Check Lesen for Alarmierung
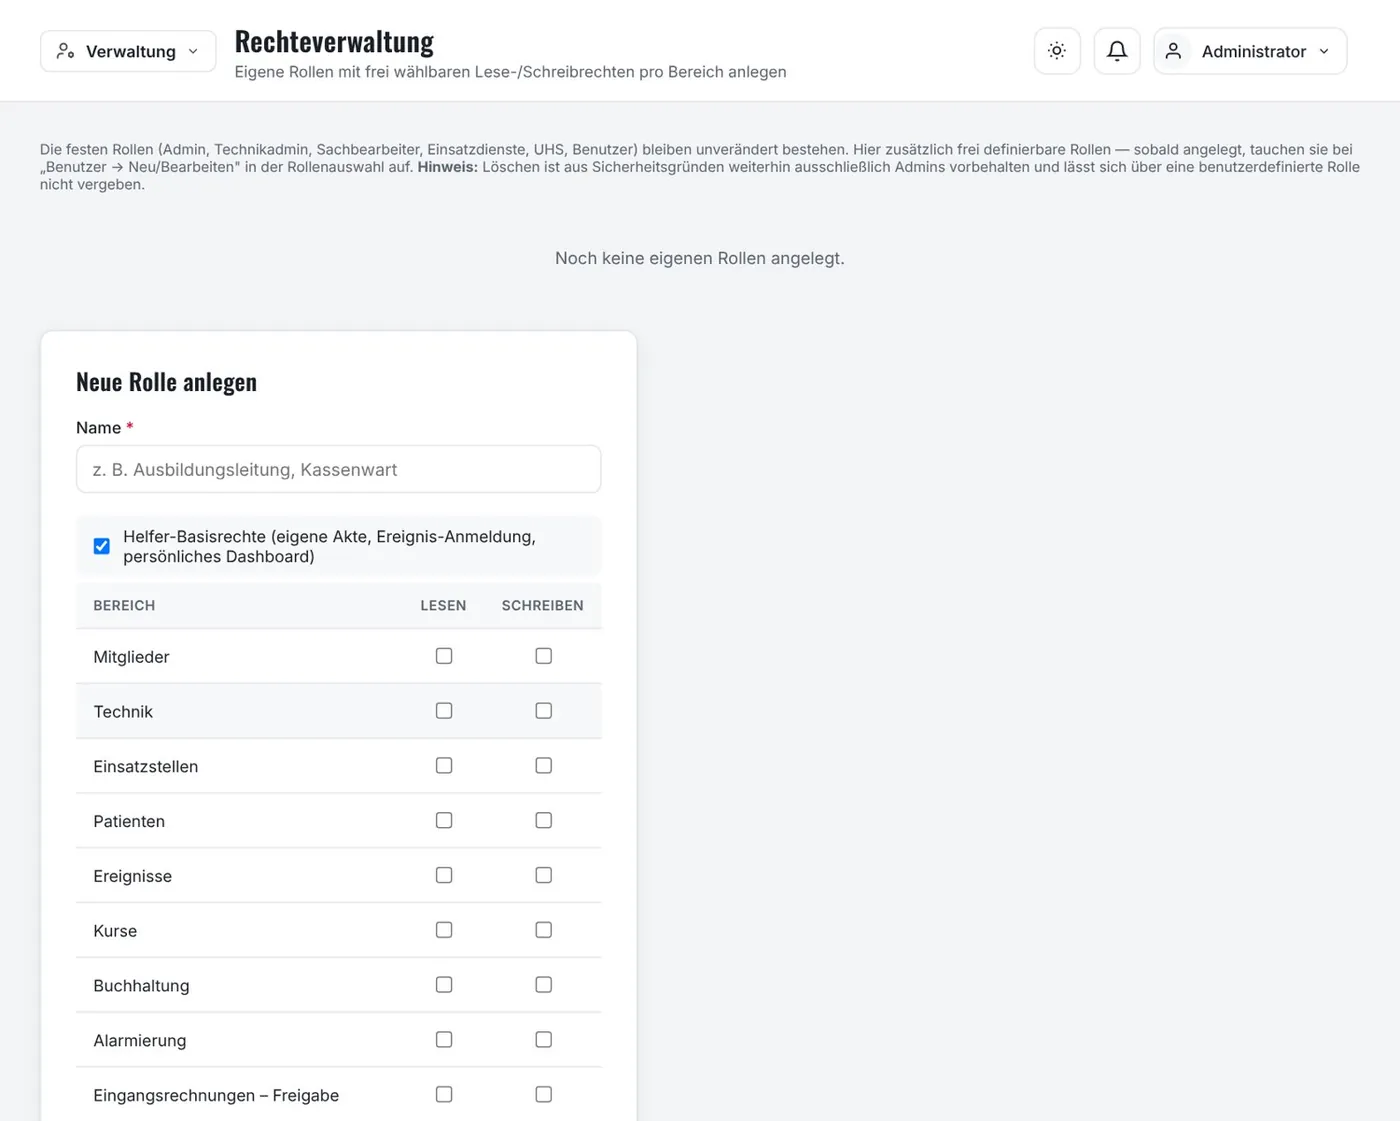This screenshot has width=1400, height=1121. pos(444,1040)
